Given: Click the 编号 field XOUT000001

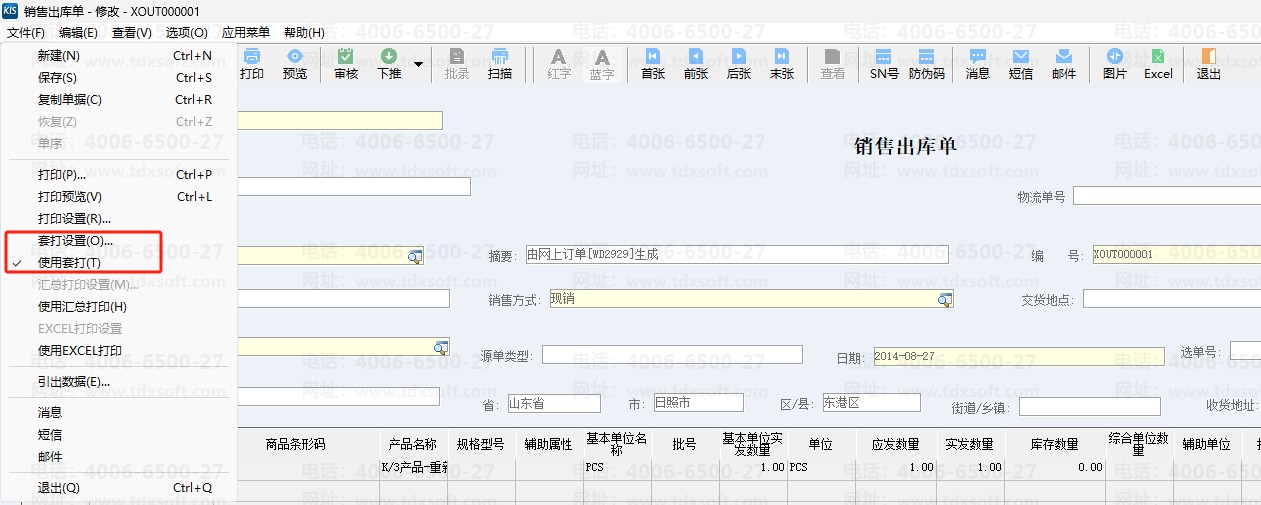Looking at the screenshot, I should [x=1176, y=254].
